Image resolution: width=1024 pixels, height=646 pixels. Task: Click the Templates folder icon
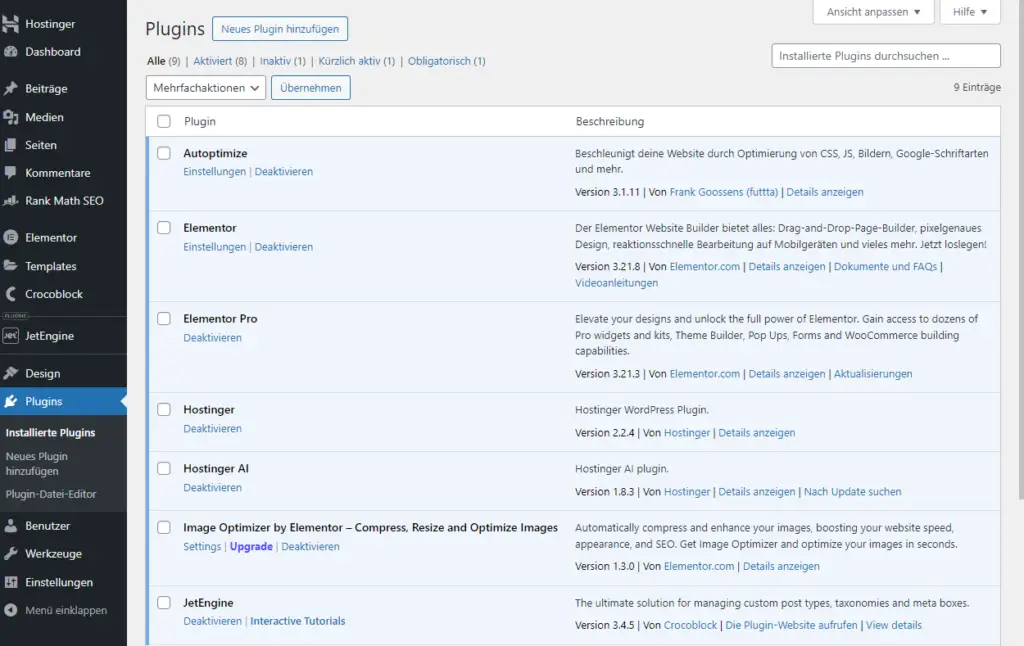click(x=10, y=266)
